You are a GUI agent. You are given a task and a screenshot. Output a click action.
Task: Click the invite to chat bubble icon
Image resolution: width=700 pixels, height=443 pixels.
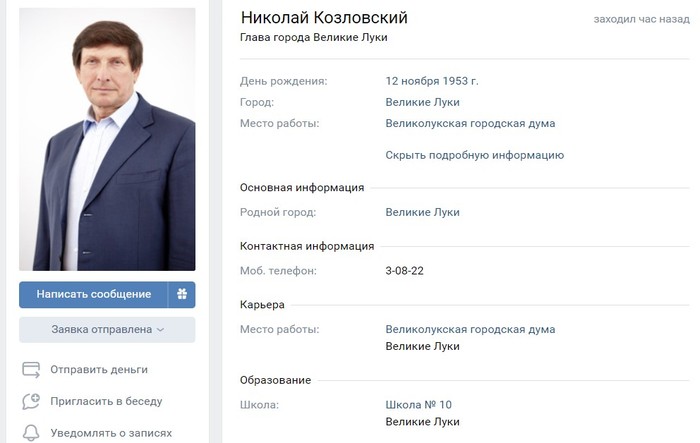(31, 401)
